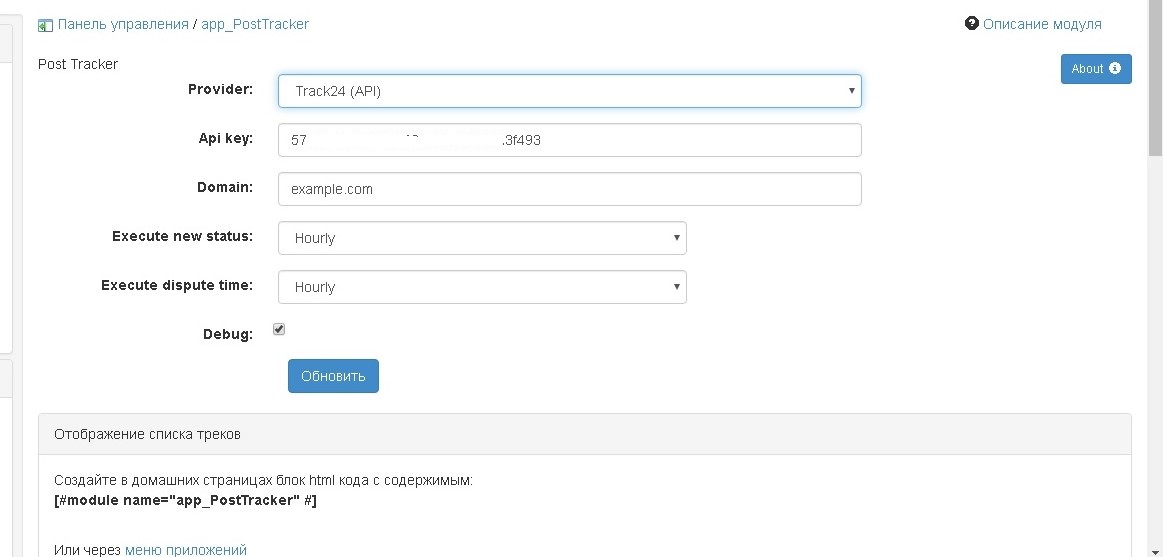Open the Описание модуля link
This screenshot has height=557, width=1163.
point(1042,24)
